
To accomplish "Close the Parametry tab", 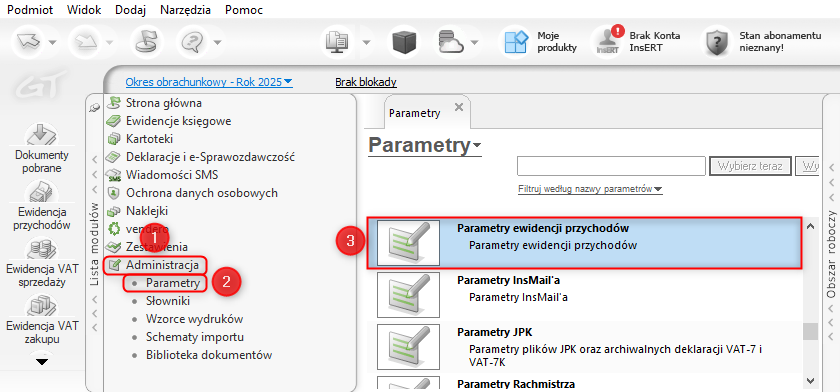I will click(459, 107).
